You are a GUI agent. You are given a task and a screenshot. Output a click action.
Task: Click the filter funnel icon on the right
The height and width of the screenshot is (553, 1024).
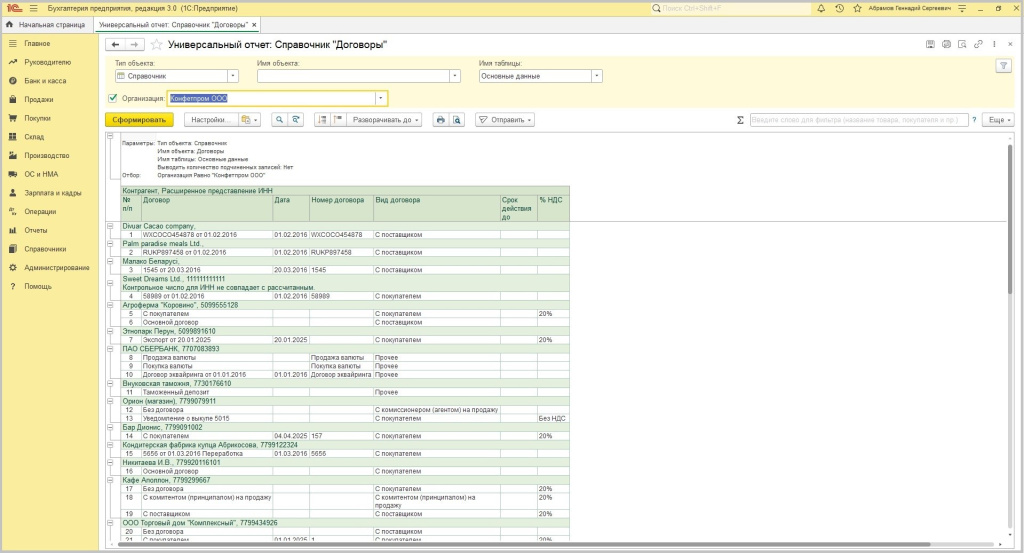point(1003,65)
